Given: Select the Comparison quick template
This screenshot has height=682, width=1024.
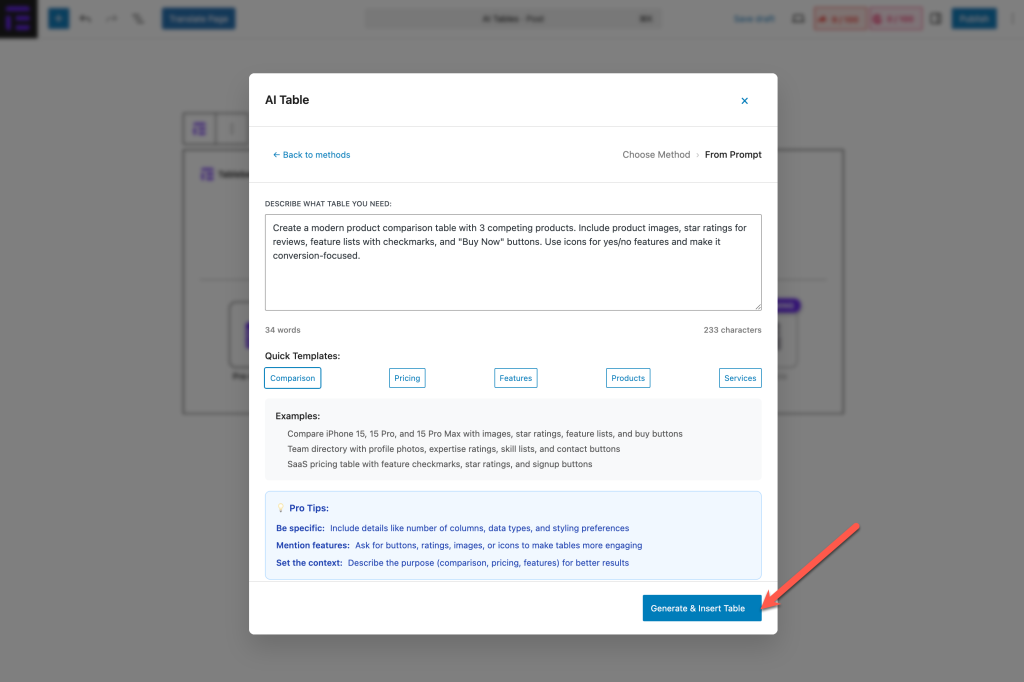Looking at the screenshot, I should [x=293, y=378].
